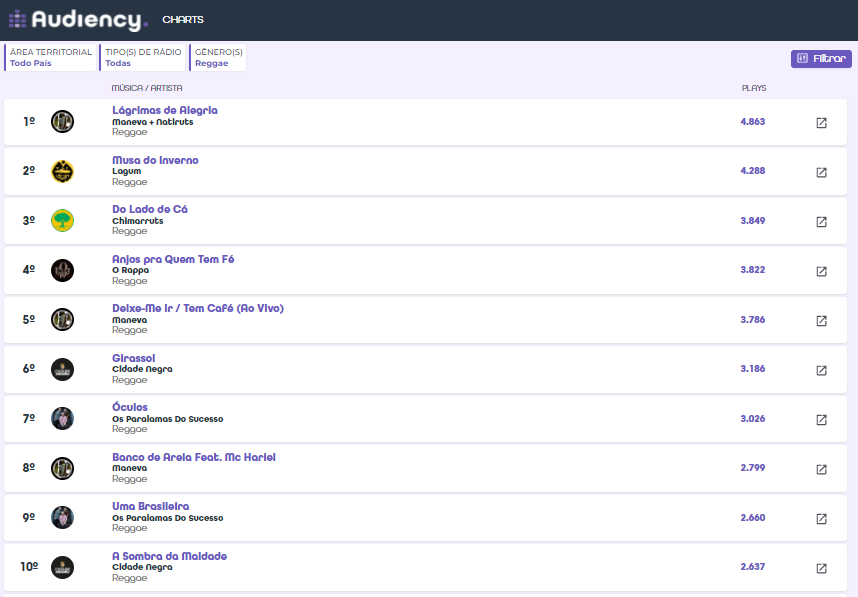The width and height of the screenshot is (858, 597).
Task: Click the play count 3.026
Action: pos(753,419)
